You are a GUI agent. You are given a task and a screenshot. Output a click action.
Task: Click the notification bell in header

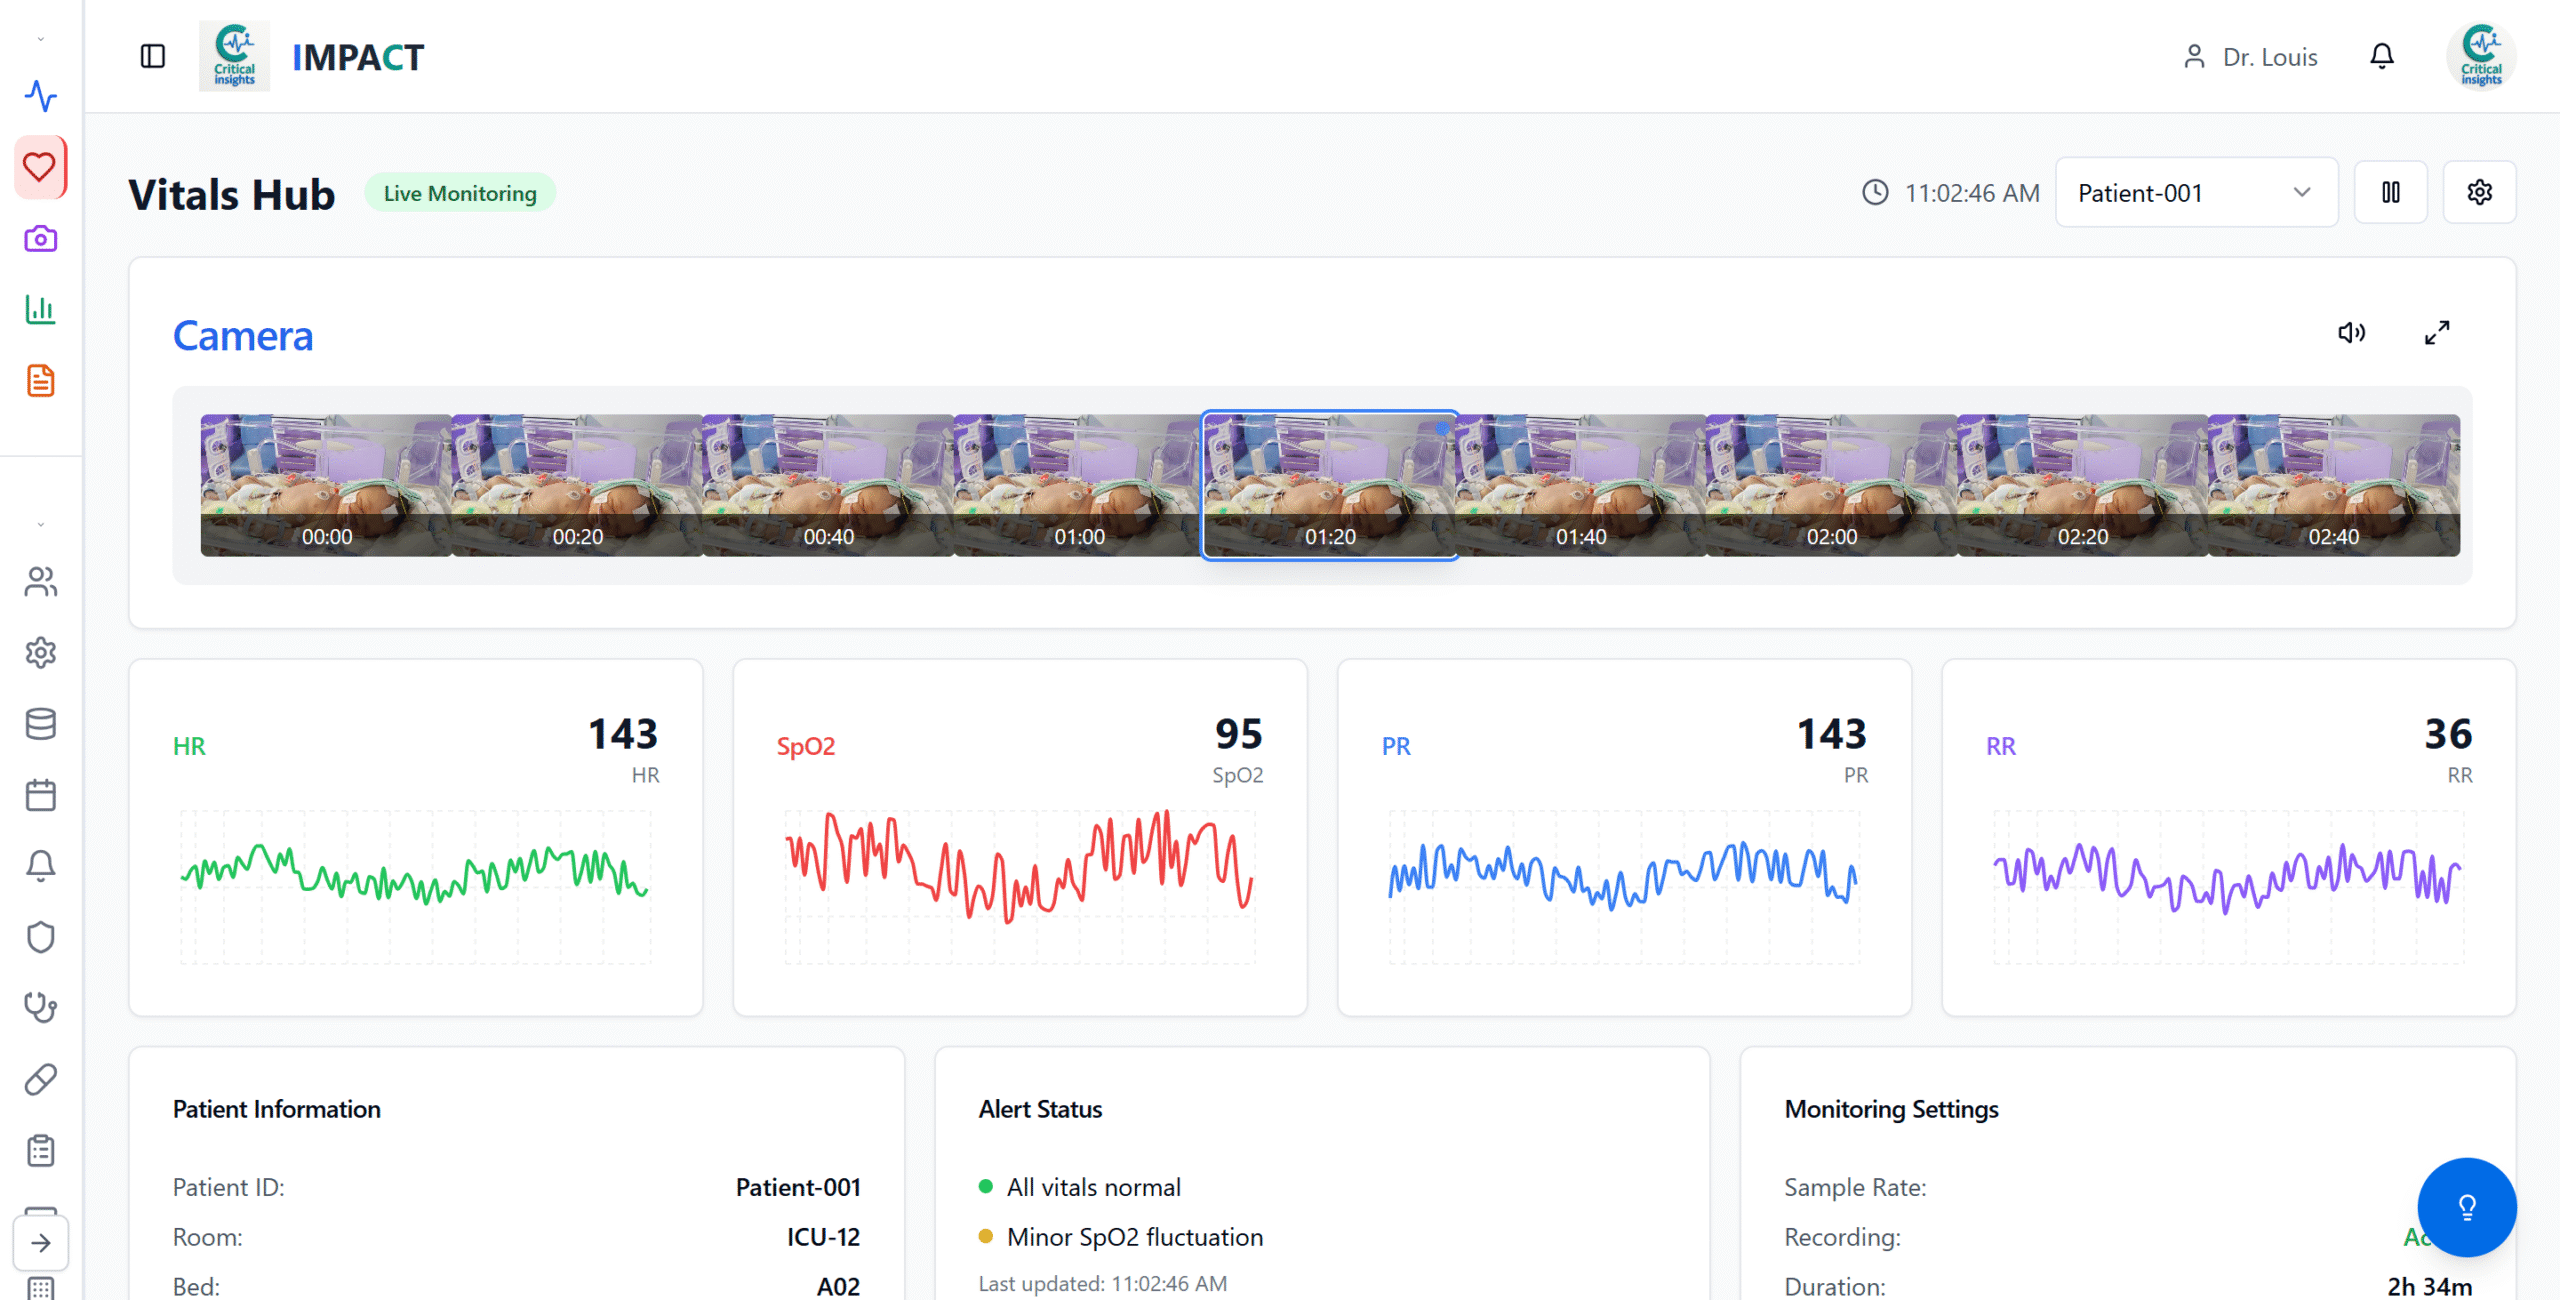pos(2382,57)
